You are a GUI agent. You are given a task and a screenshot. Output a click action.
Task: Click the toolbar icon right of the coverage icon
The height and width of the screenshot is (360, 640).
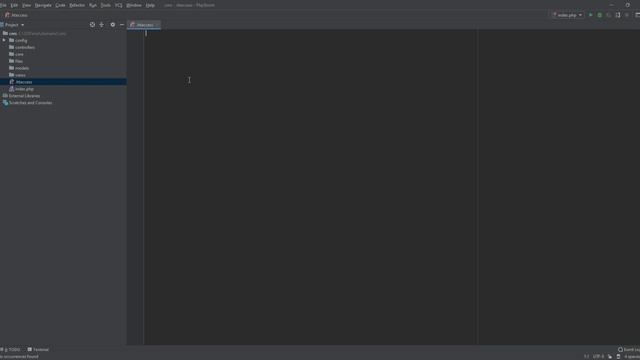(x=618, y=15)
